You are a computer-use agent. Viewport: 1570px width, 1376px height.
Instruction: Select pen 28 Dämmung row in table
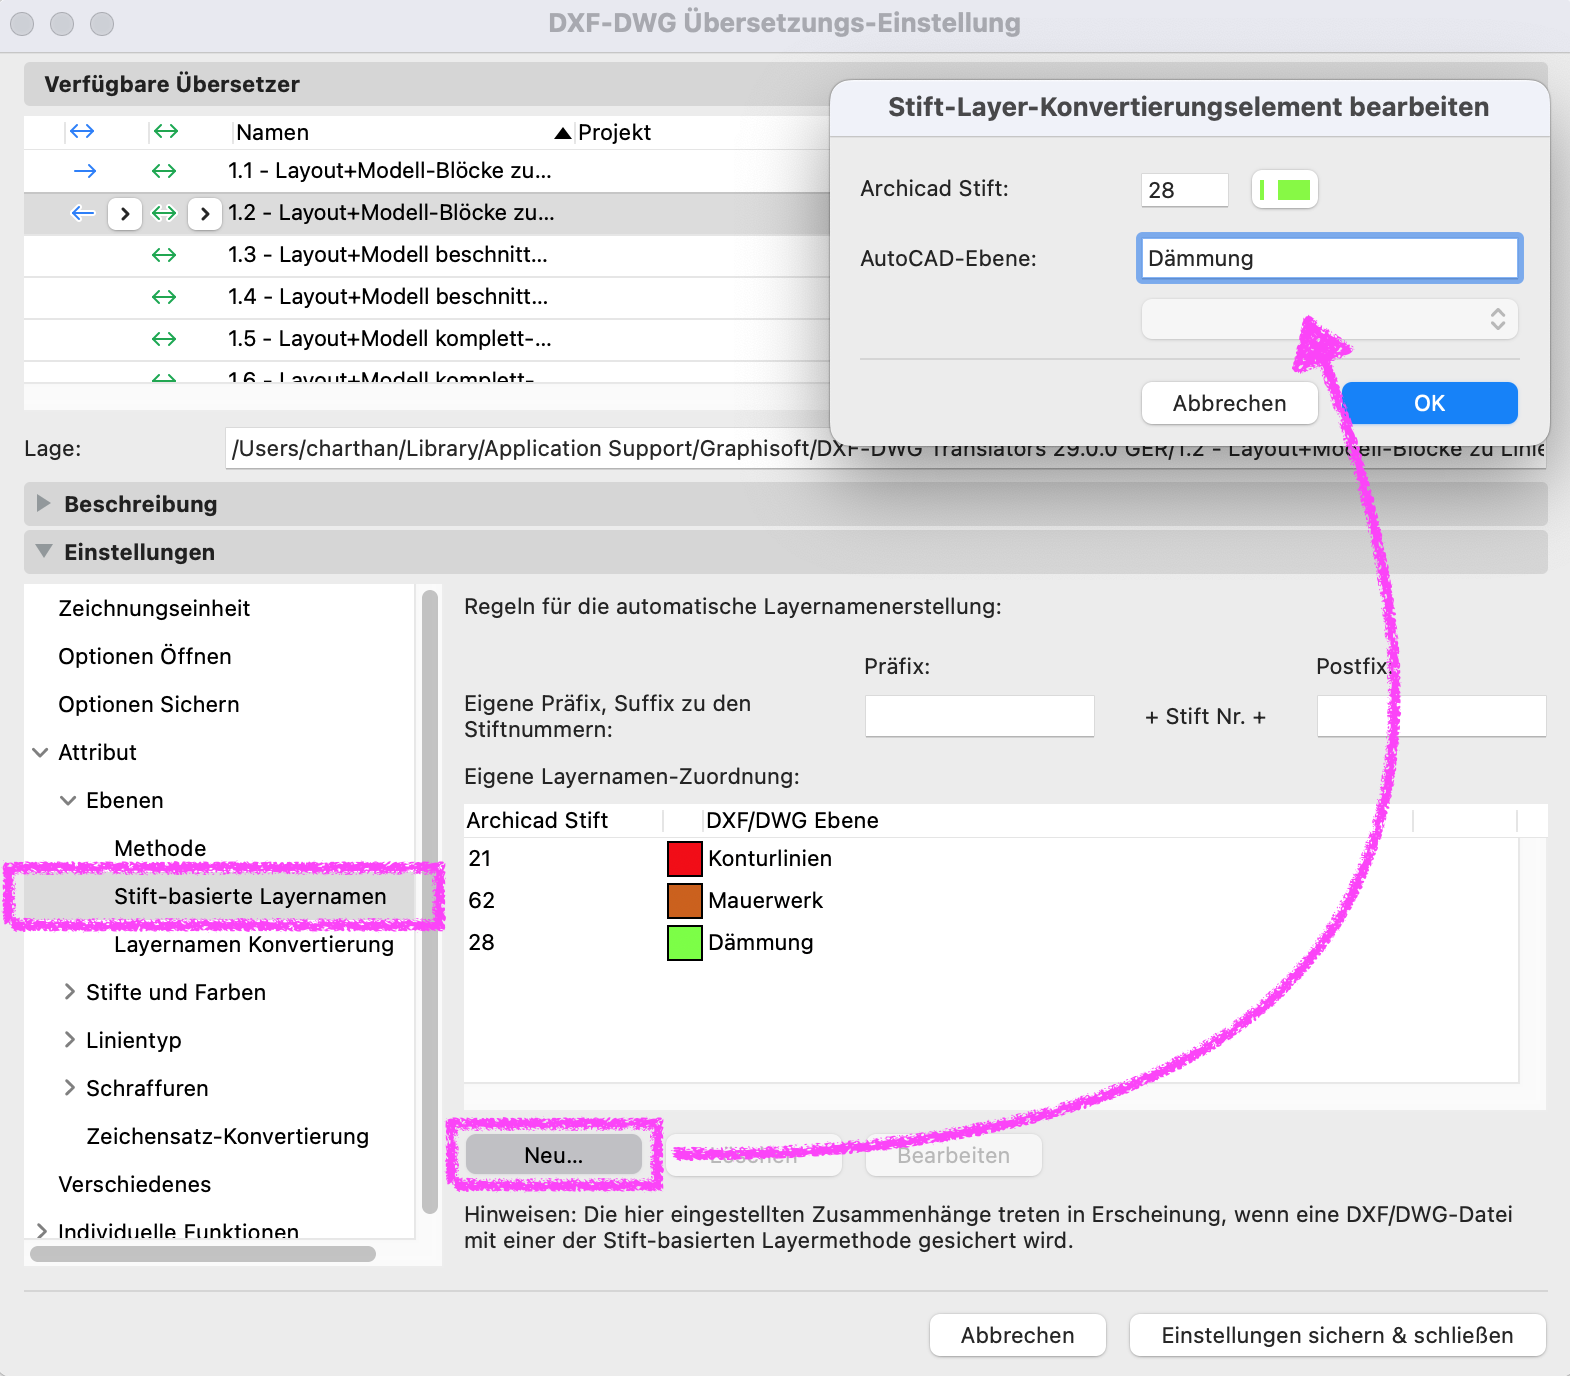click(991, 943)
